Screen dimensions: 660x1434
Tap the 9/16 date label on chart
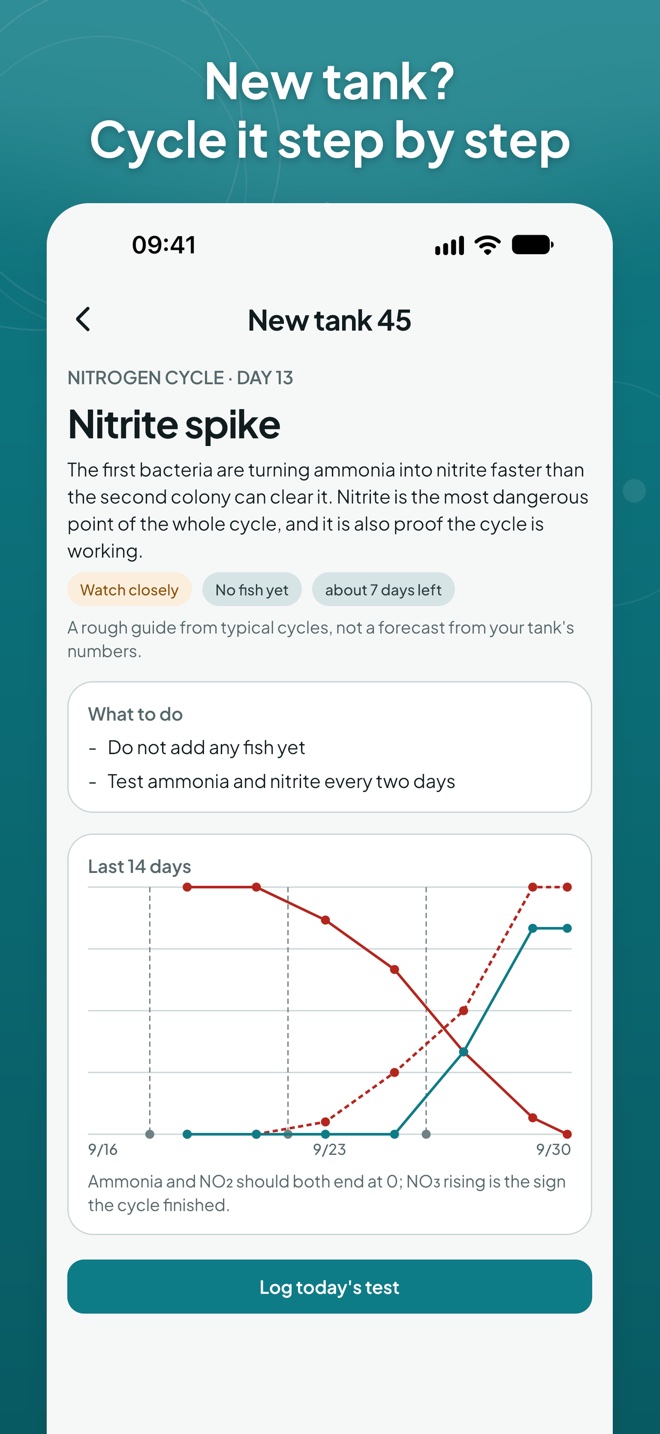(x=103, y=1150)
